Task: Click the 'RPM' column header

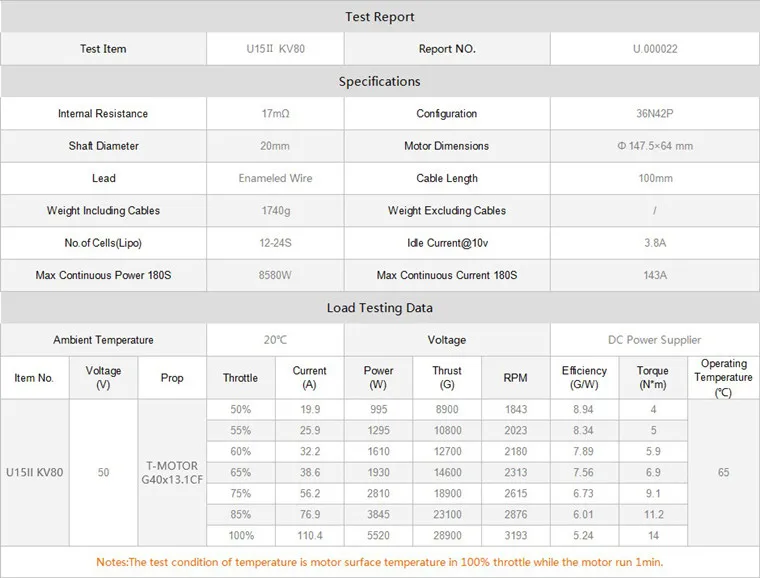Action: (x=515, y=378)
